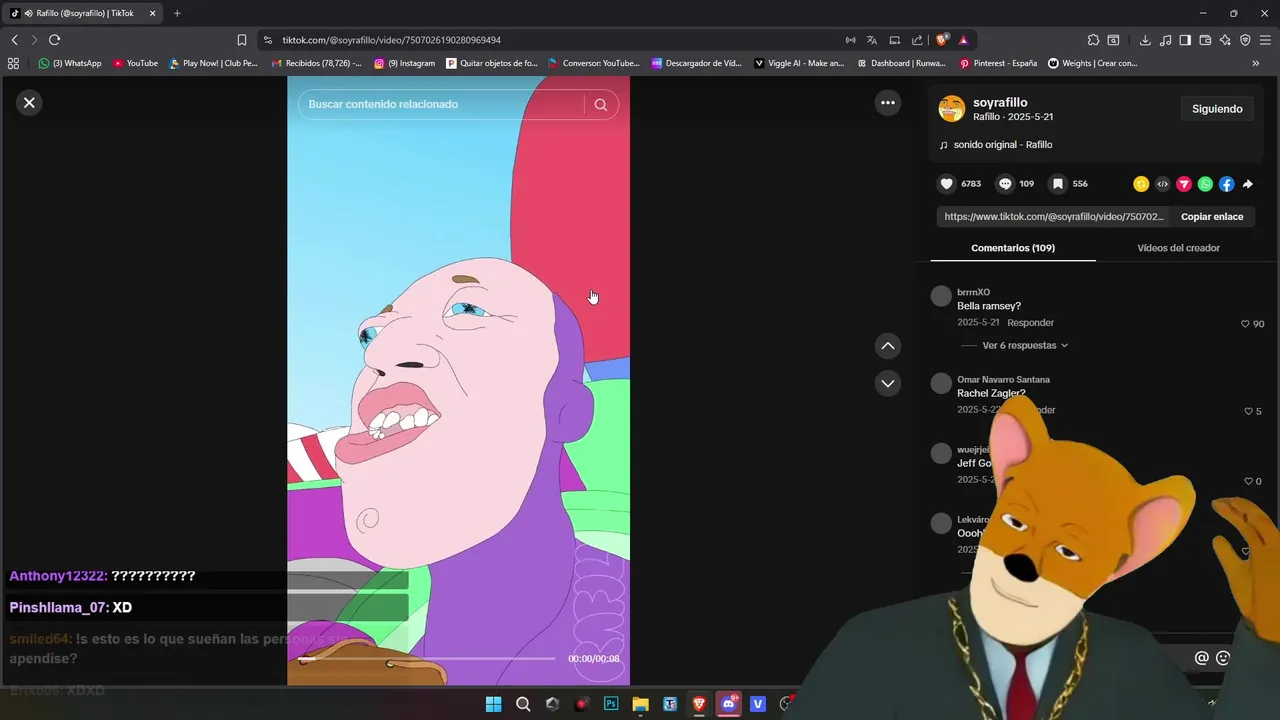
Task: Open the browser extensions puzzle icon
Action: [1093, 40]
